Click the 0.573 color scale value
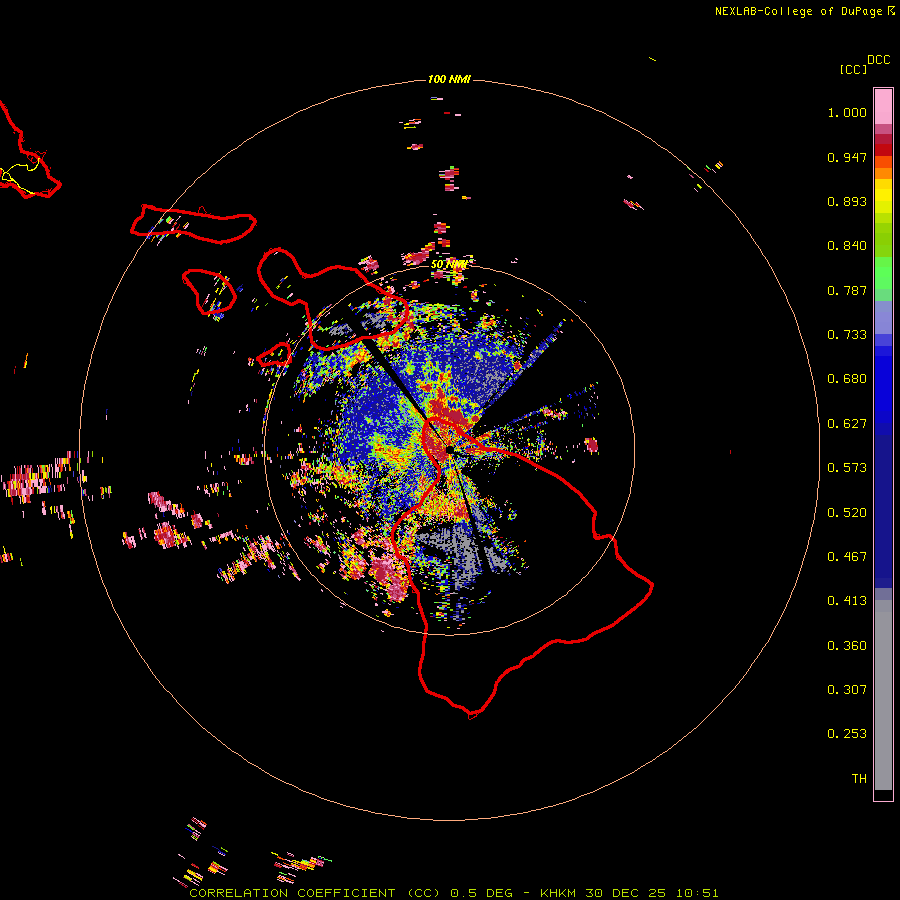The height and width of the screenshot is (900, 900). tap(847, 468)
